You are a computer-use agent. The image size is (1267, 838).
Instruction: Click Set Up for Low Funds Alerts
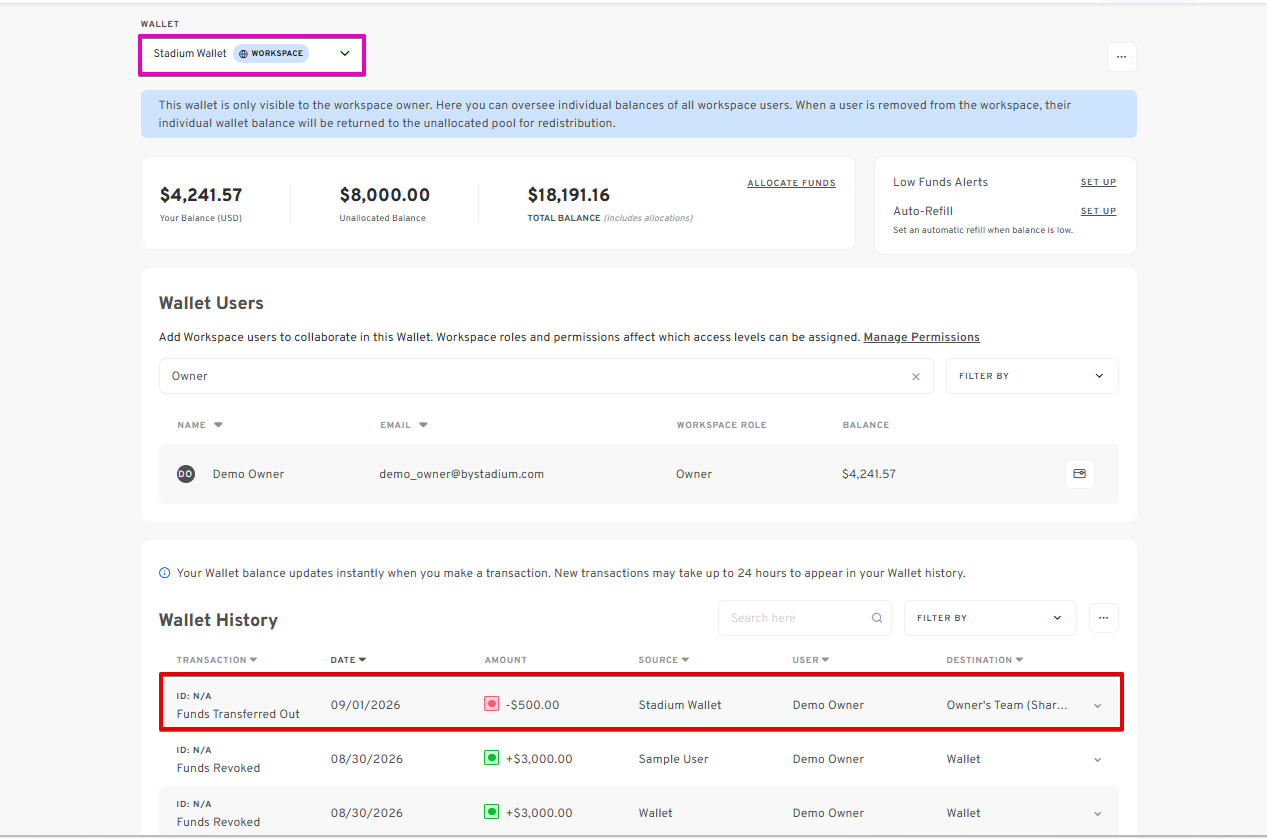(1098, 182)
